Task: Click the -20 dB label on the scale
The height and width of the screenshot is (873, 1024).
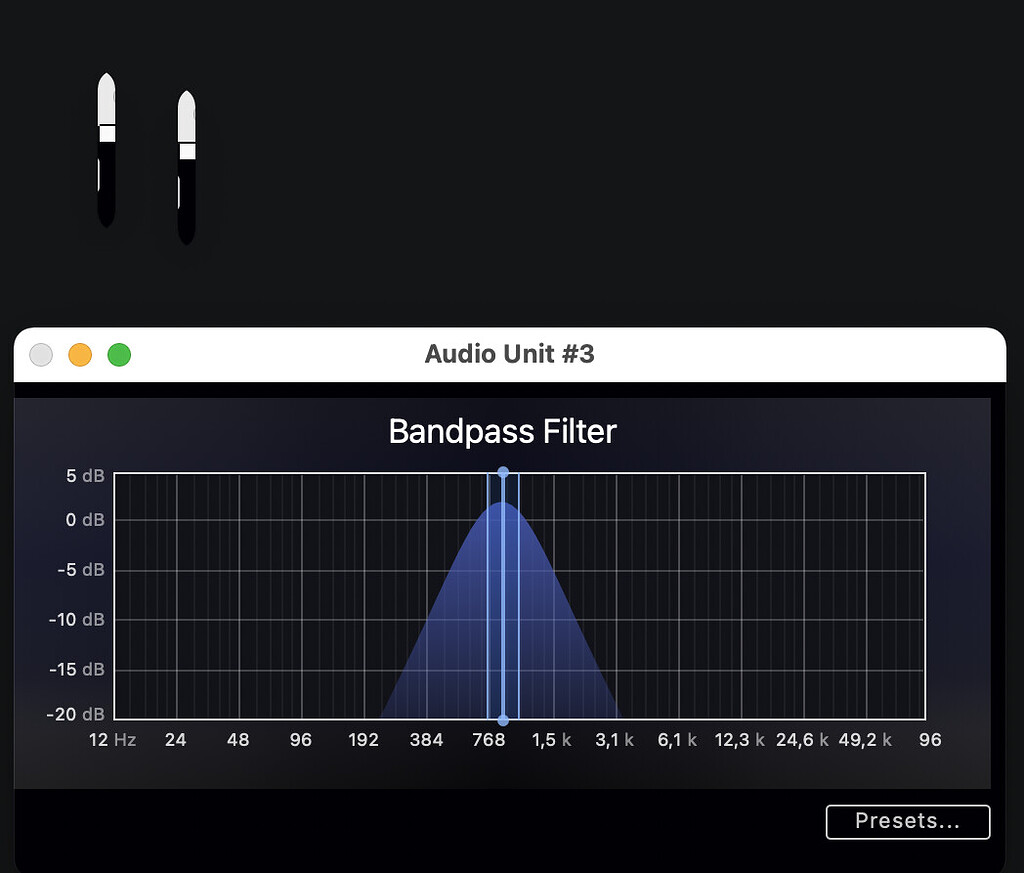Action: point(75,714)
